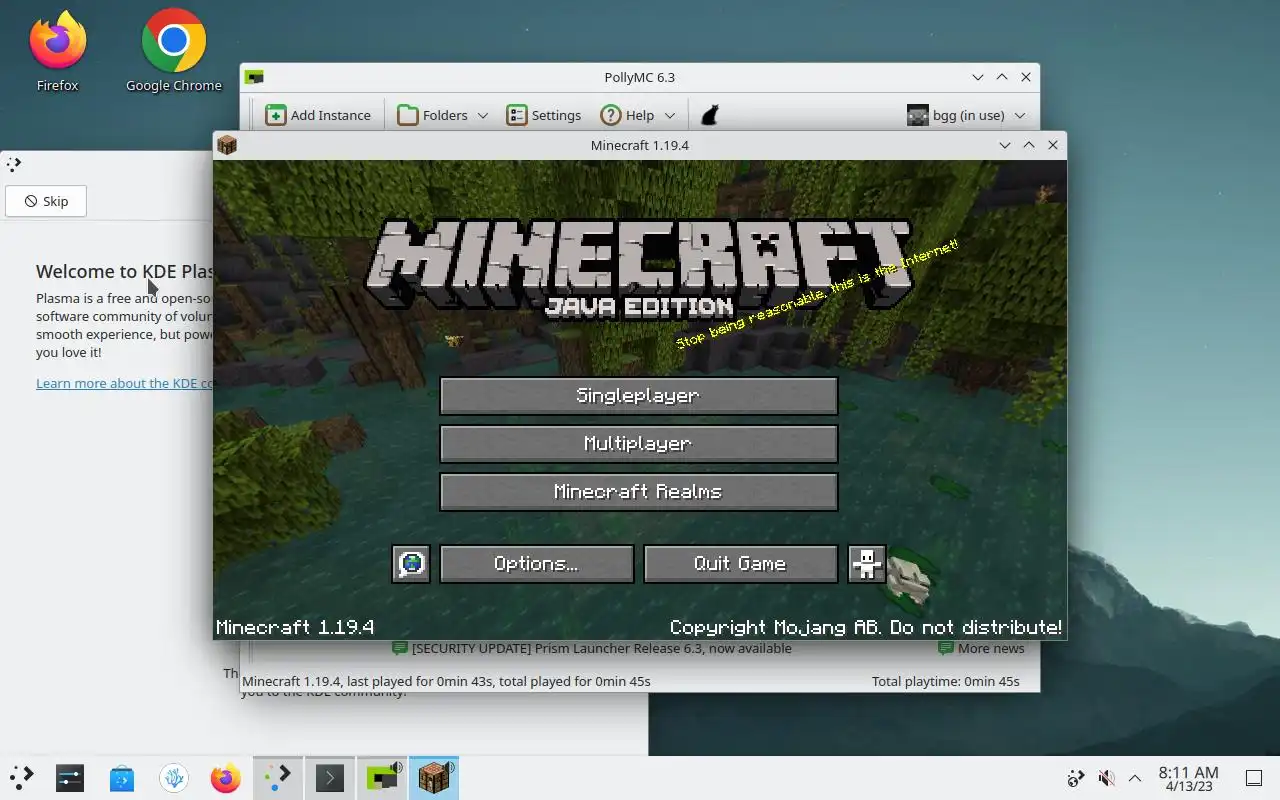Click the KDE Welcome window icon
This screenshot has height=800, width=1280.
(14, 164)
